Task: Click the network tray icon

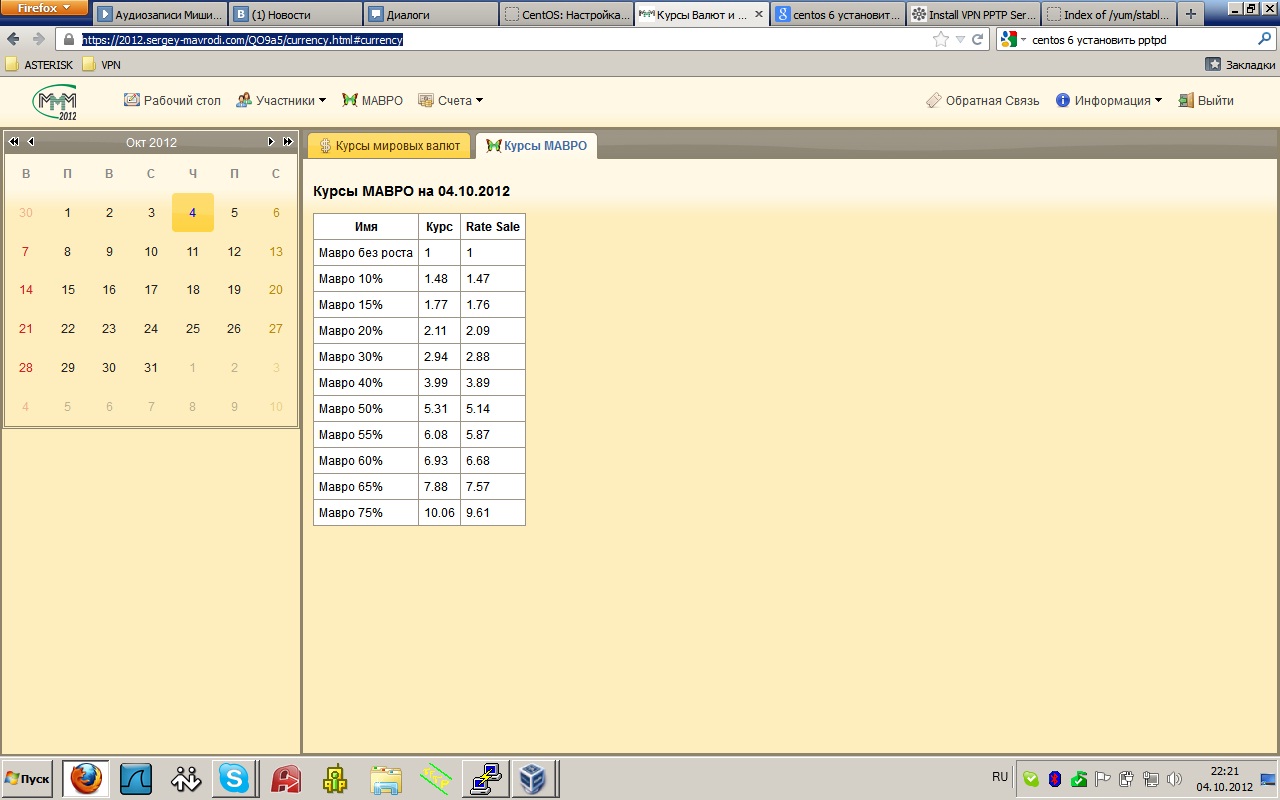Action: [1151, 779]
